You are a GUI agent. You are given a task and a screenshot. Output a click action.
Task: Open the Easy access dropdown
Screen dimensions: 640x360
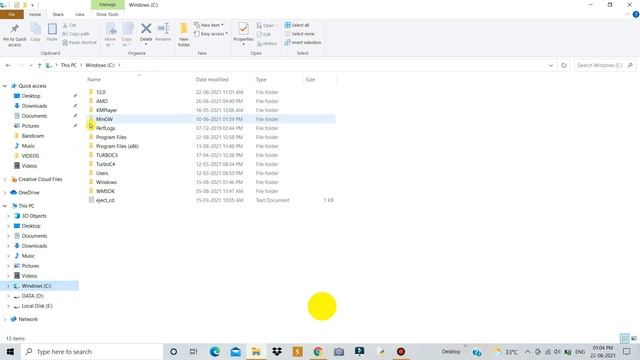(x=211, y=34)
